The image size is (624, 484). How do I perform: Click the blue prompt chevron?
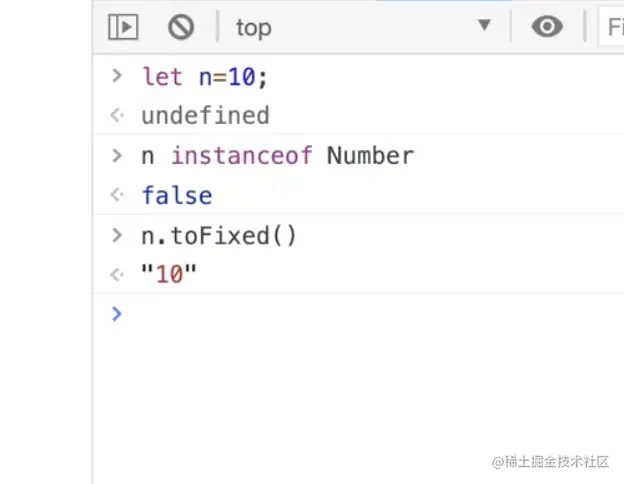[x=117, y=314]
